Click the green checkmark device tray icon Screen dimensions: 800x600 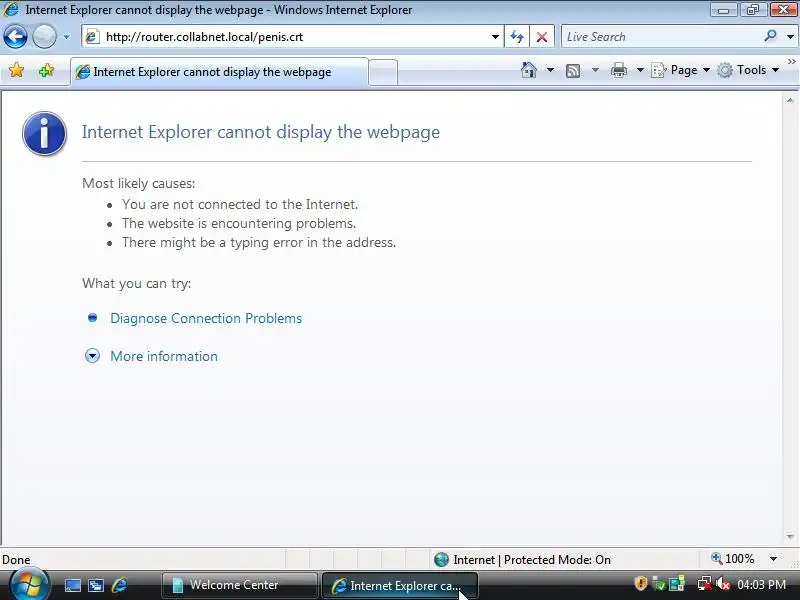[659, 584]
